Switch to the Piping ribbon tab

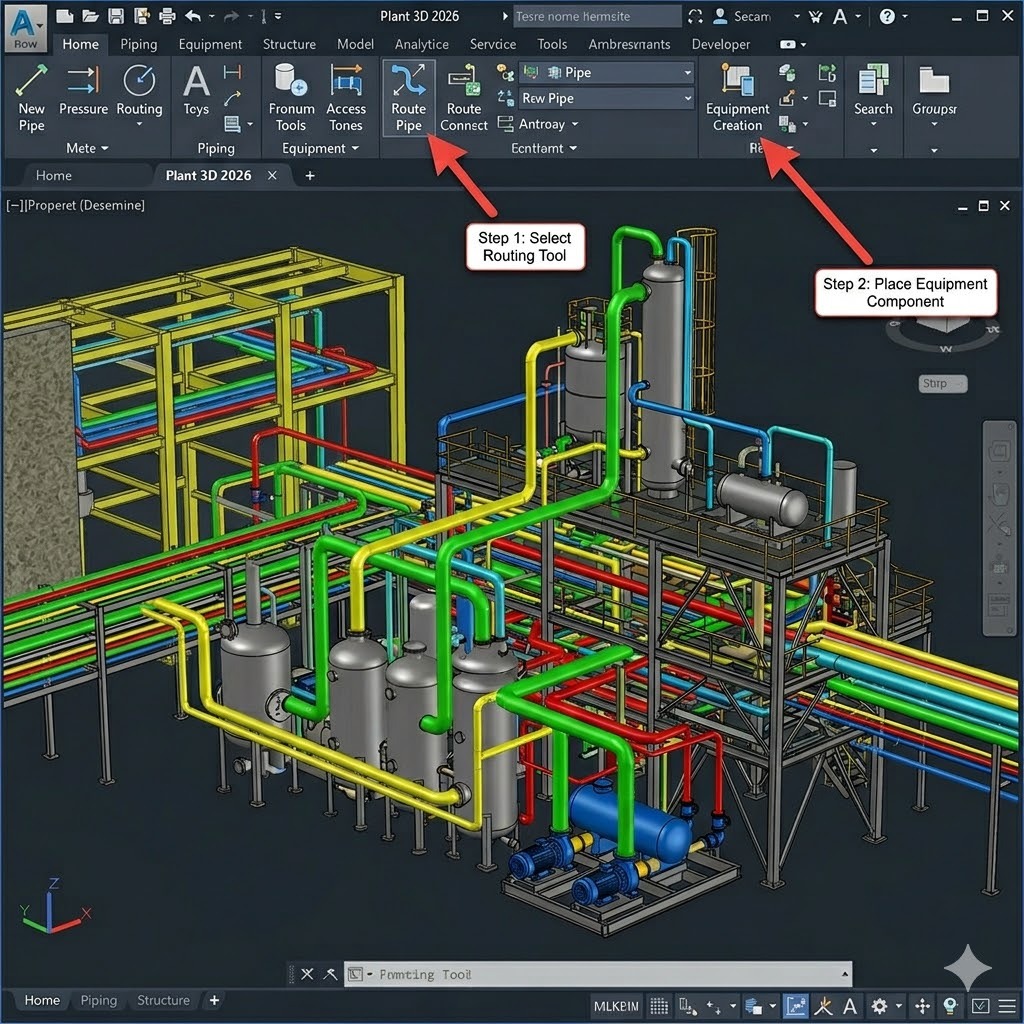(x=138, y=44)
